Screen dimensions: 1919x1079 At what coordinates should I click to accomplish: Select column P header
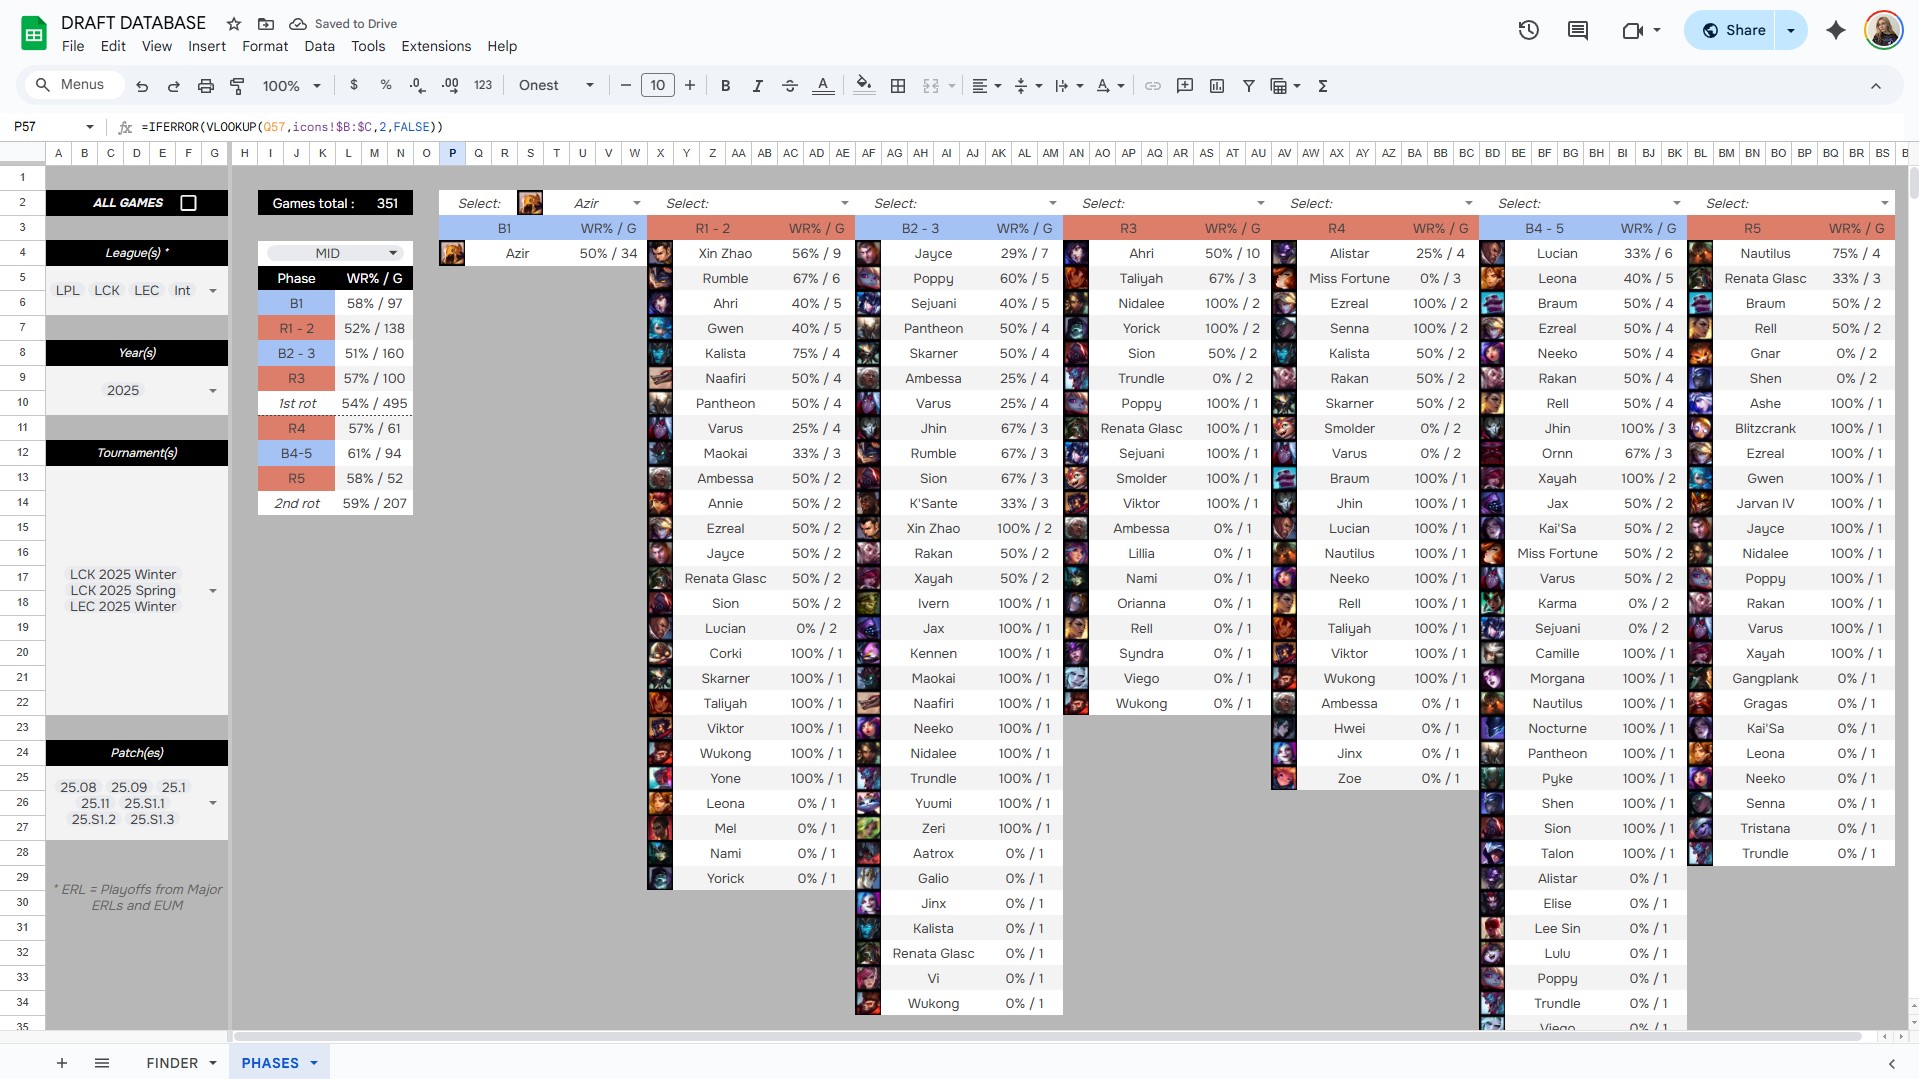452,153
